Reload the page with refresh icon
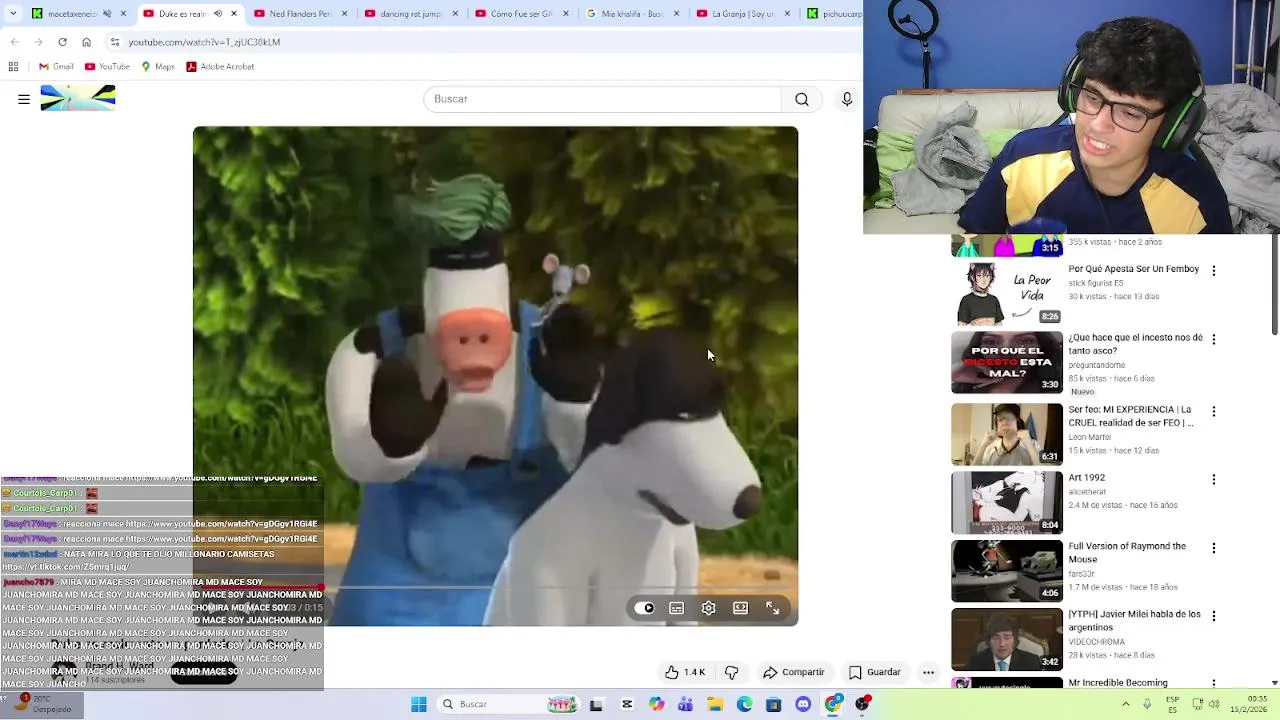 click(62, 42)
